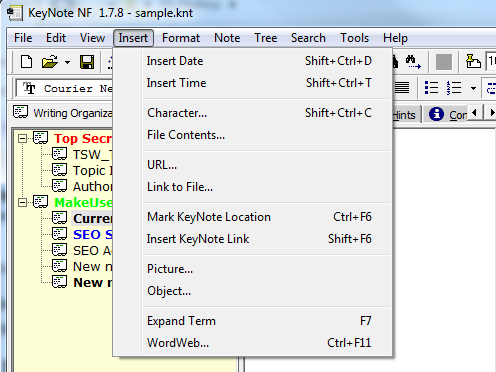The image size is (496, 372).
Task: Select the bold Current tree node
Action: (x=92, y=218)
